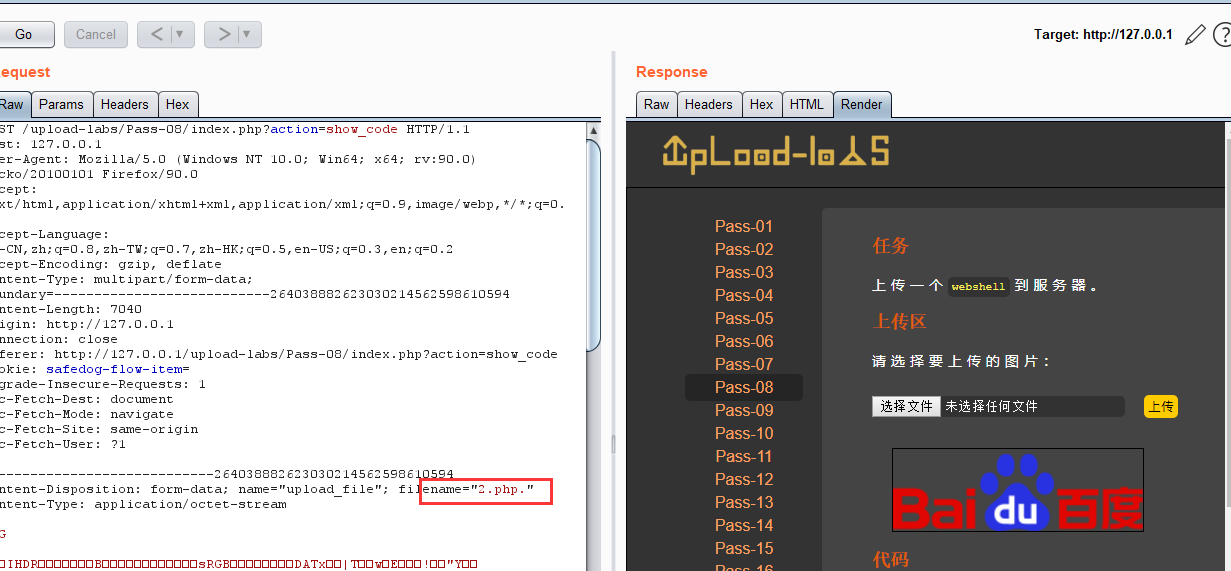Open Pass-13 in the sidebar
1231x571 pixels.
744,502
